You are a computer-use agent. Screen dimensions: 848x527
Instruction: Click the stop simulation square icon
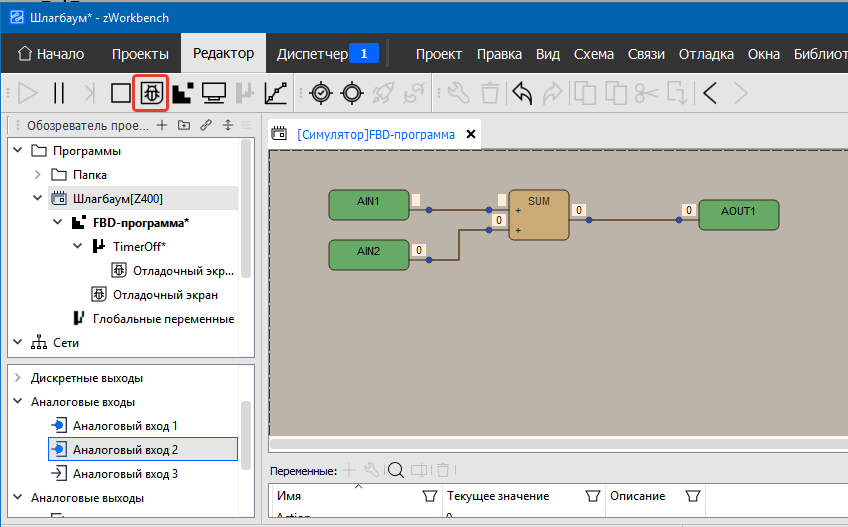click(120, 93)
